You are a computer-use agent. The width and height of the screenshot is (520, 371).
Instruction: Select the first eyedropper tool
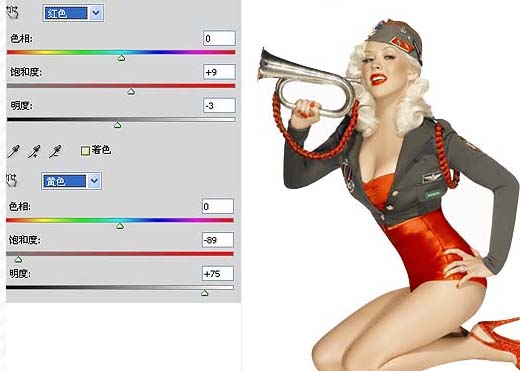14,151
